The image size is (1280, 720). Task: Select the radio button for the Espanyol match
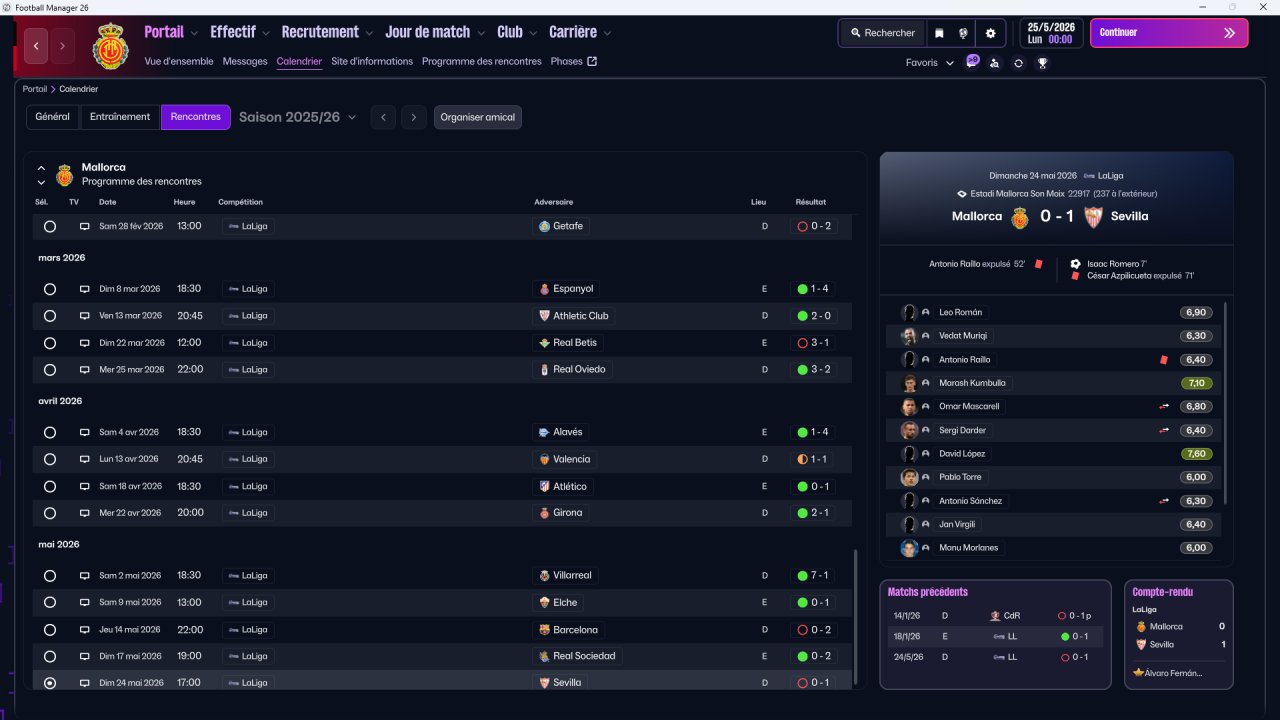50,289
